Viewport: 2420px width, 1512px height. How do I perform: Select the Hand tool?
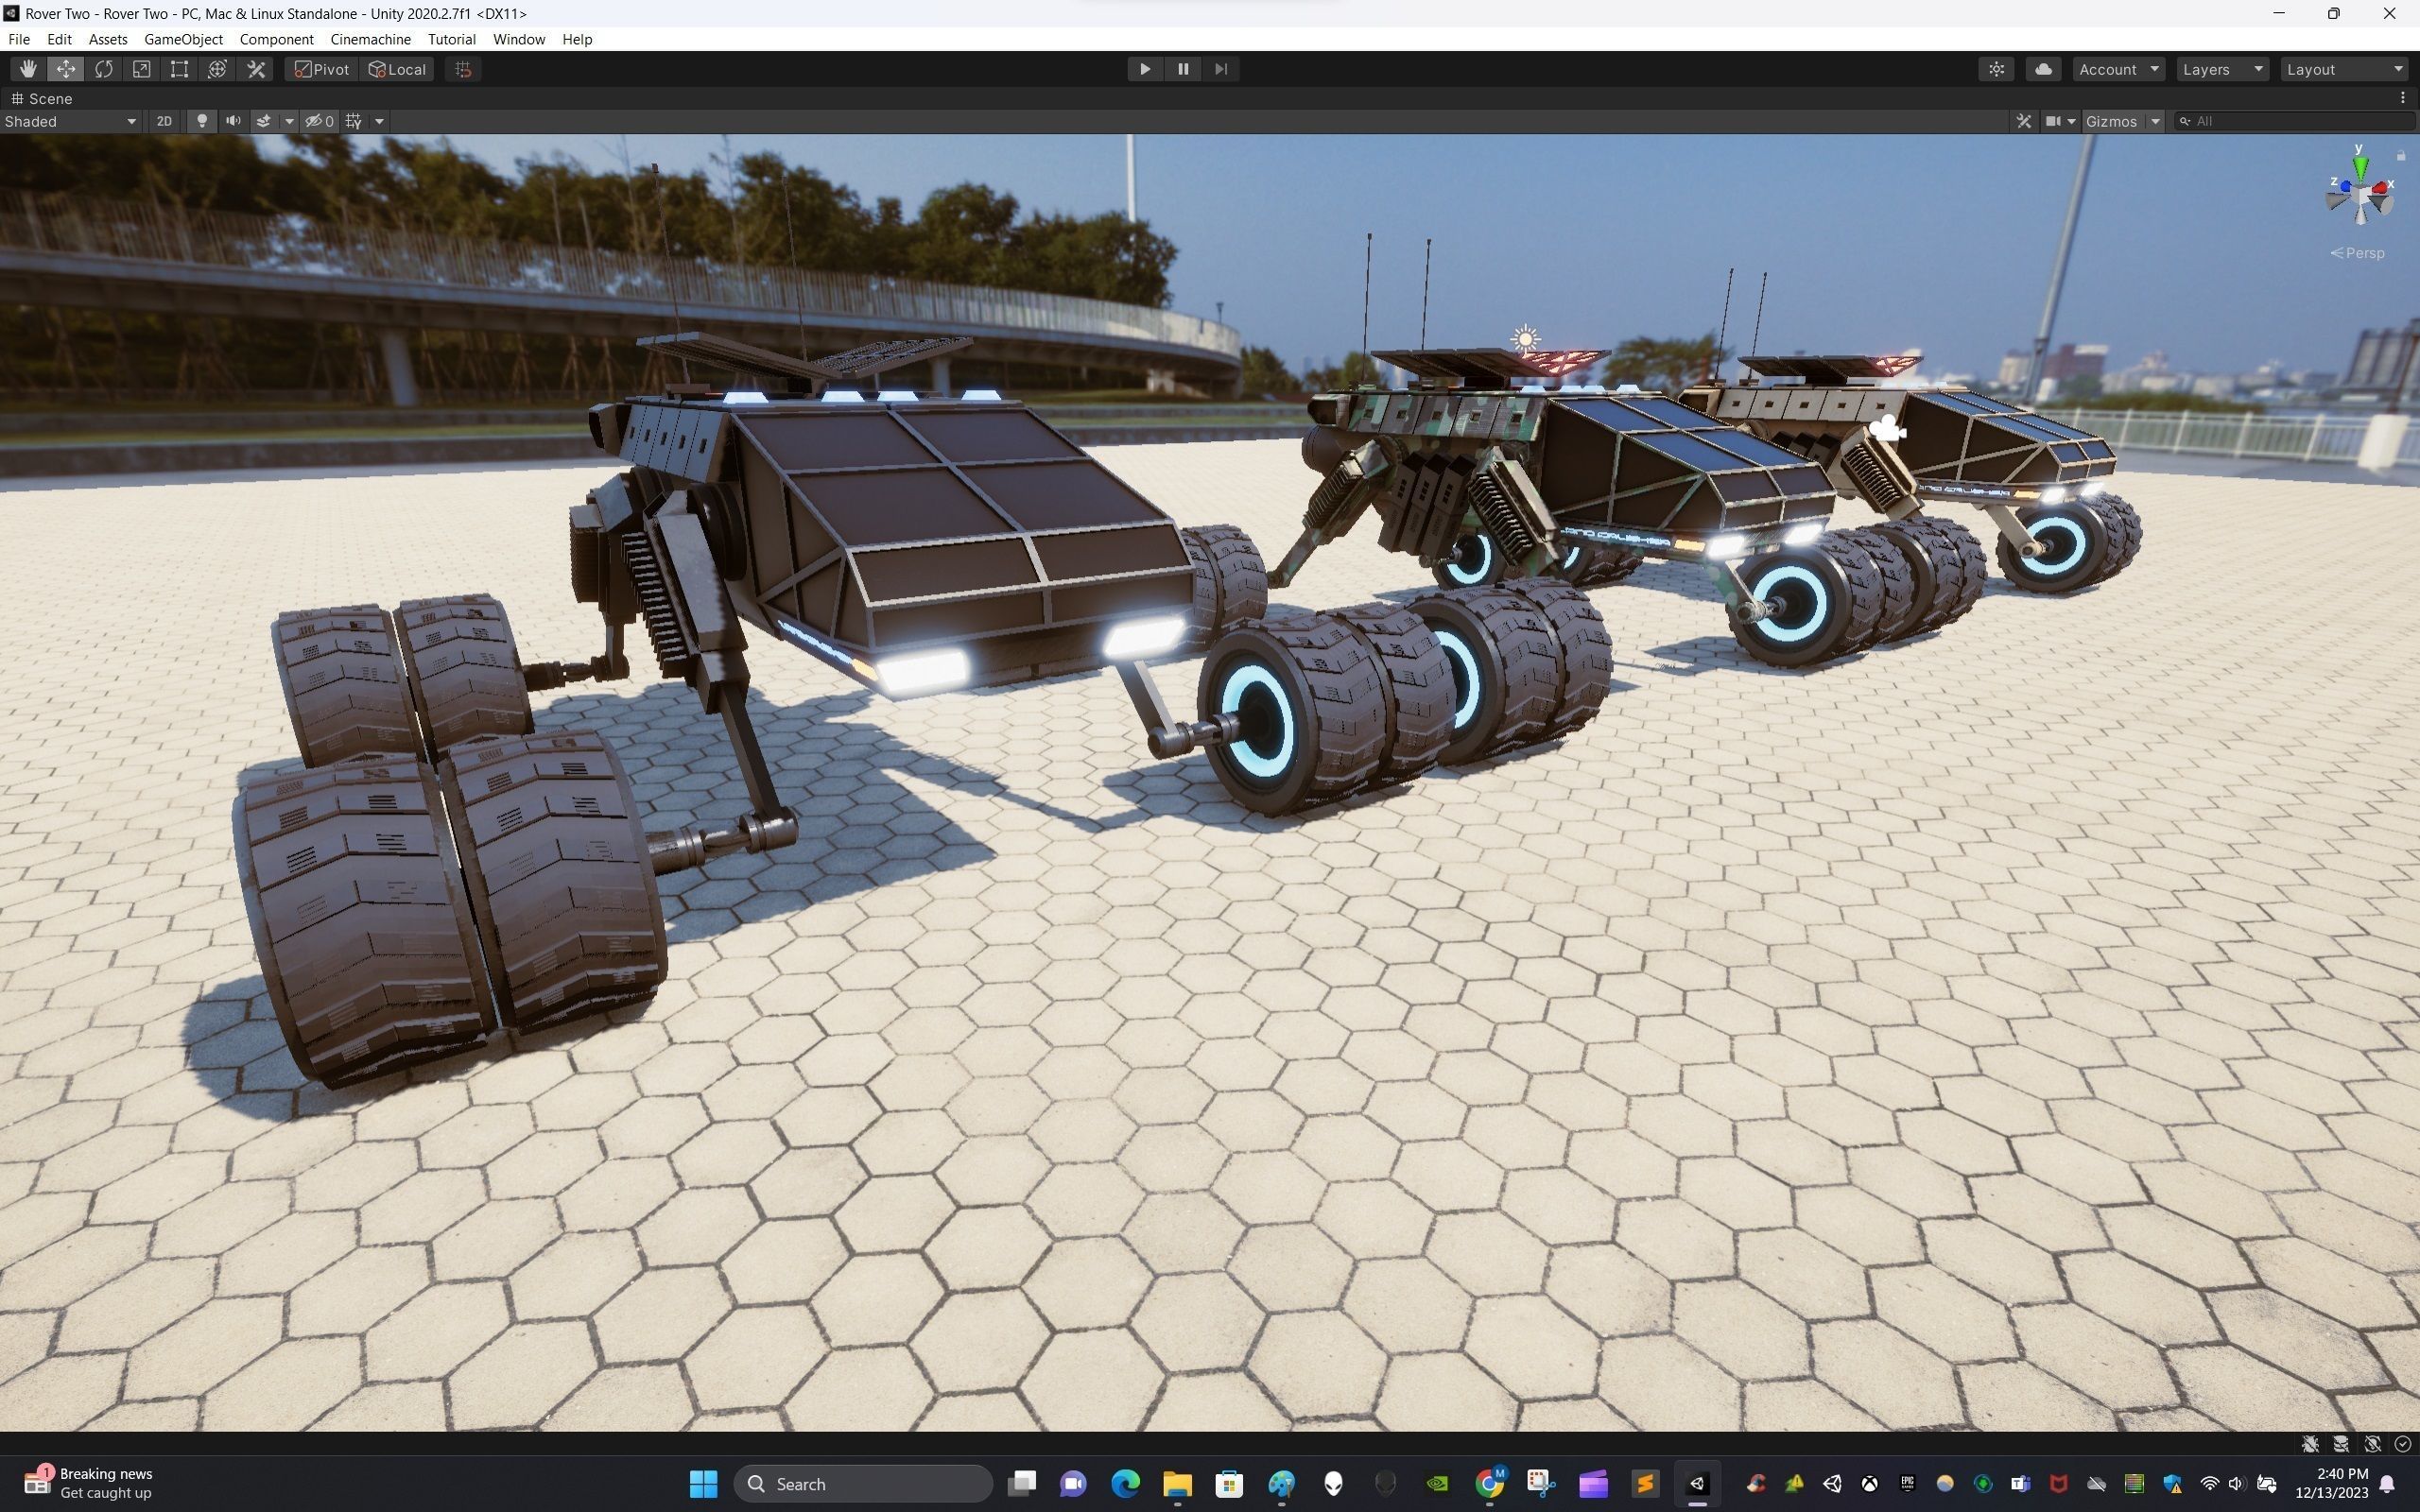27,69
